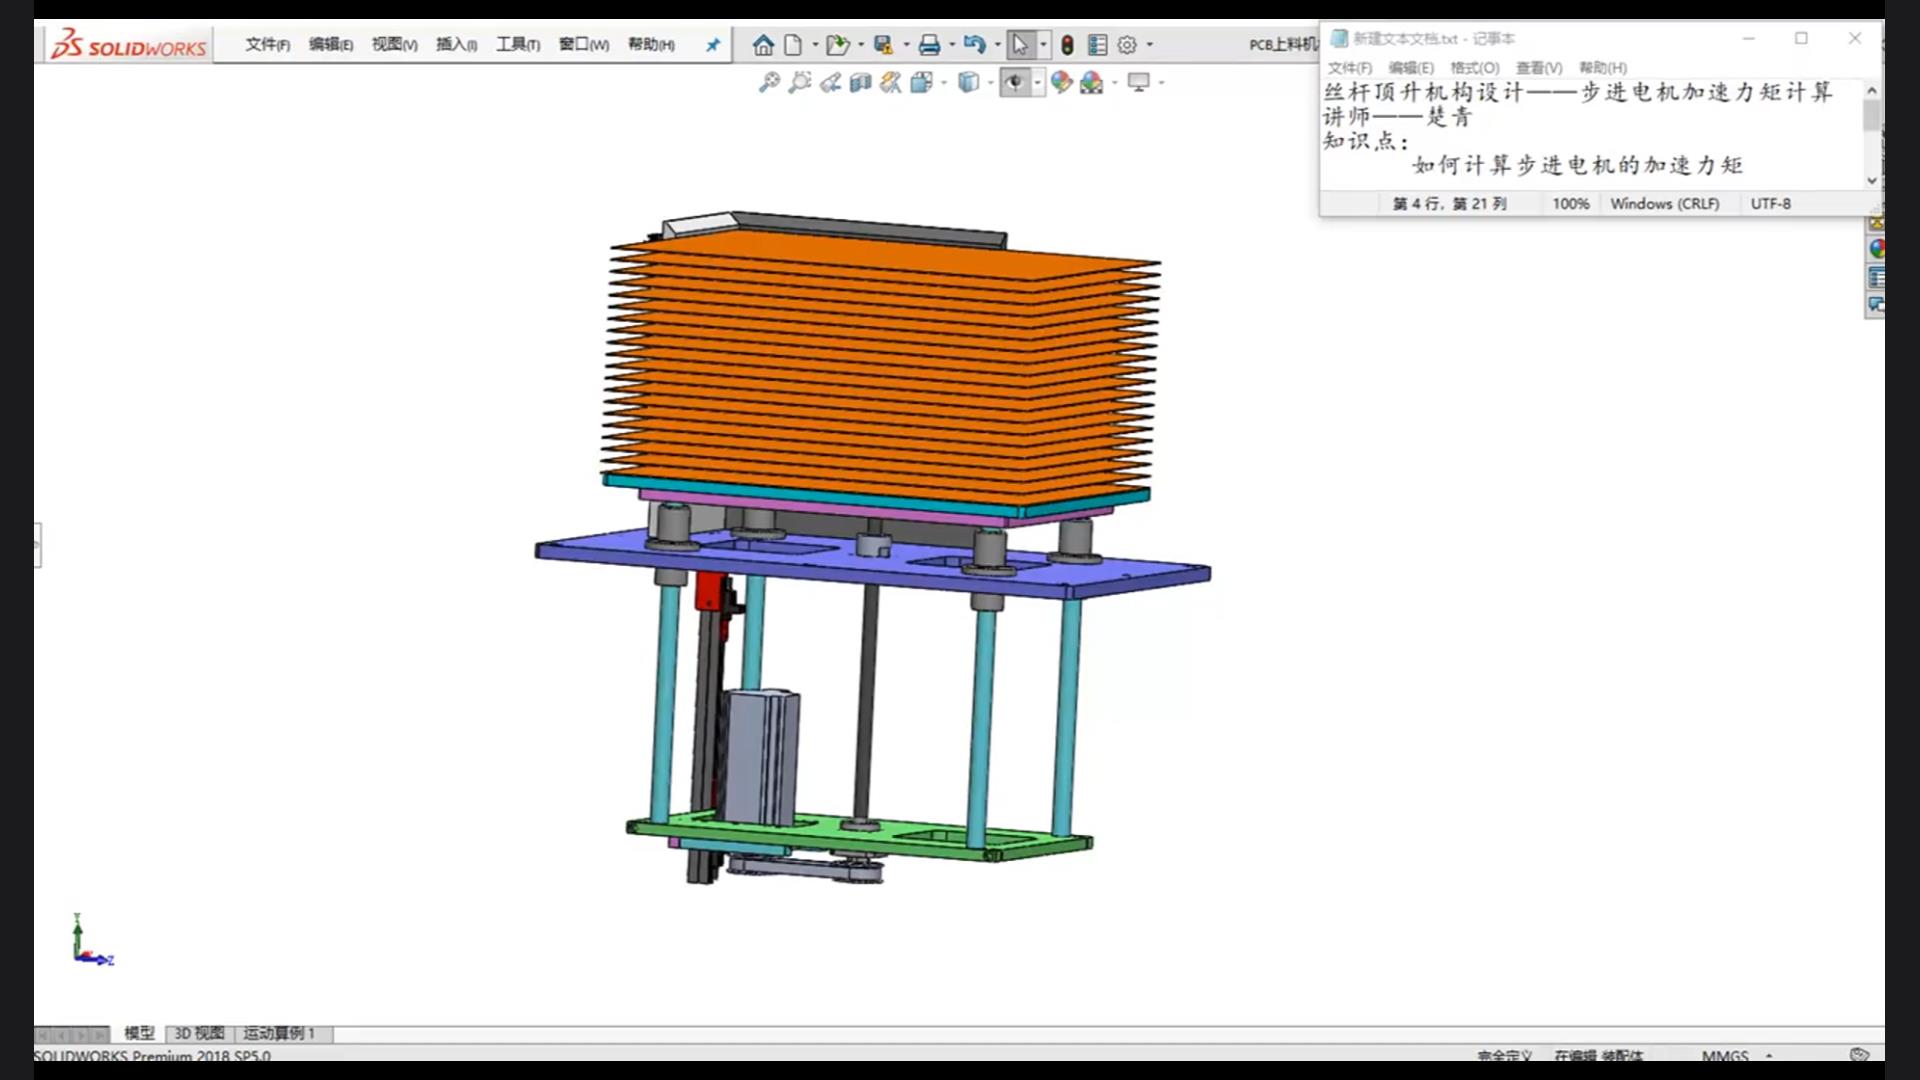Click Notepad scrollbar down arrow
The width and height of the screenshot is (1920, 1080).
click(x=1872, y=180)
